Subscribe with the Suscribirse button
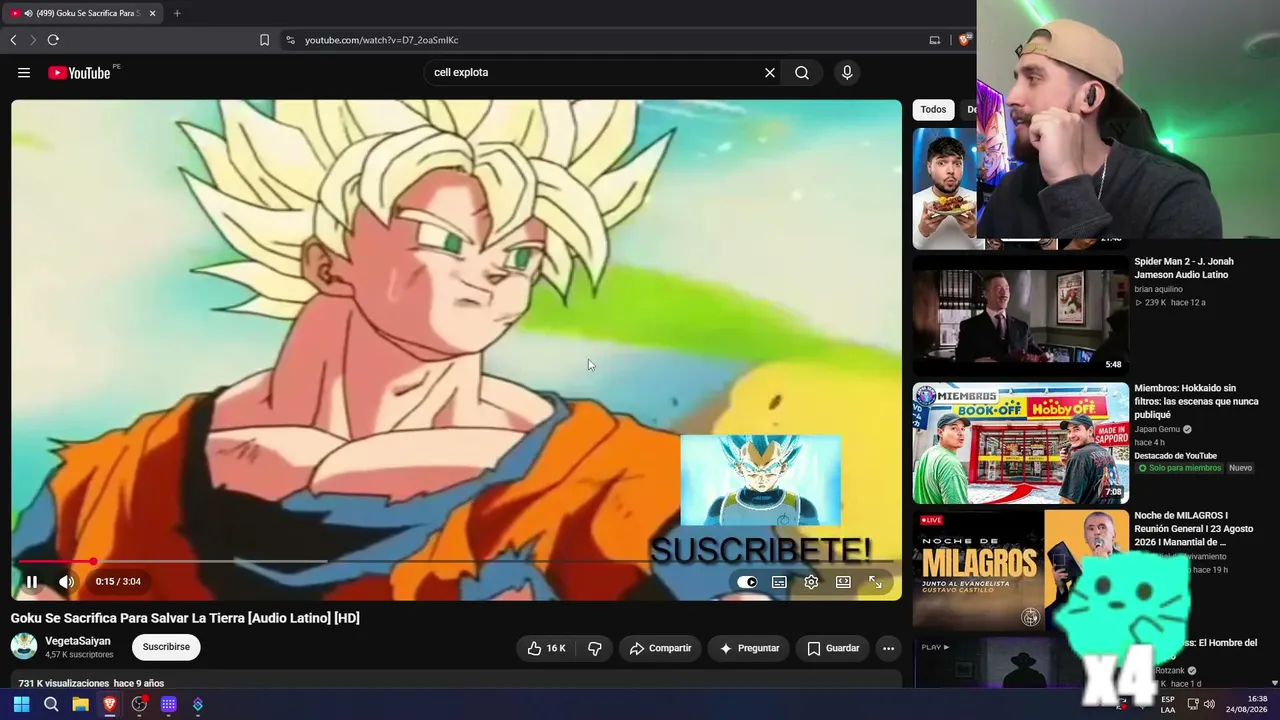This screenshot has height=720, width=1280. (x=166, y=647)
